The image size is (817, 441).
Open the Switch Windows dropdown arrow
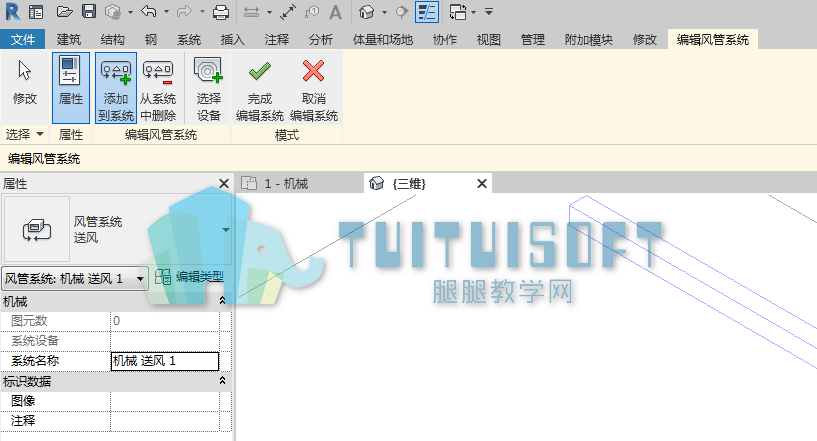(x=473, y=11)
